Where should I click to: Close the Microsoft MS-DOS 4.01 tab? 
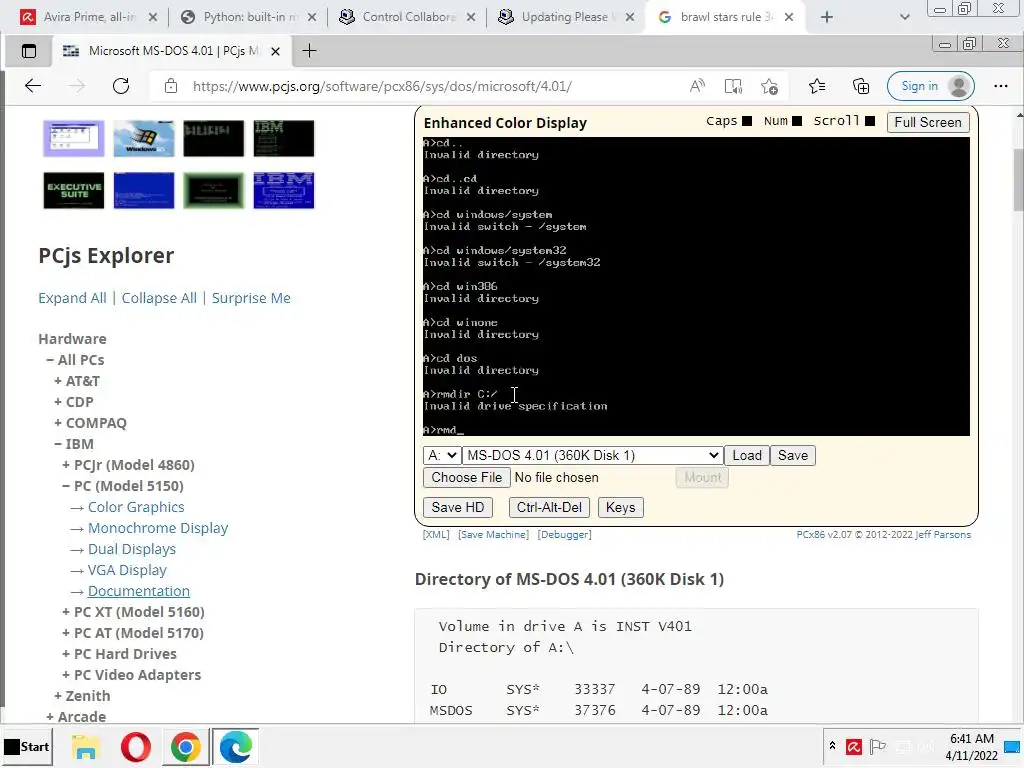(276, 51)
